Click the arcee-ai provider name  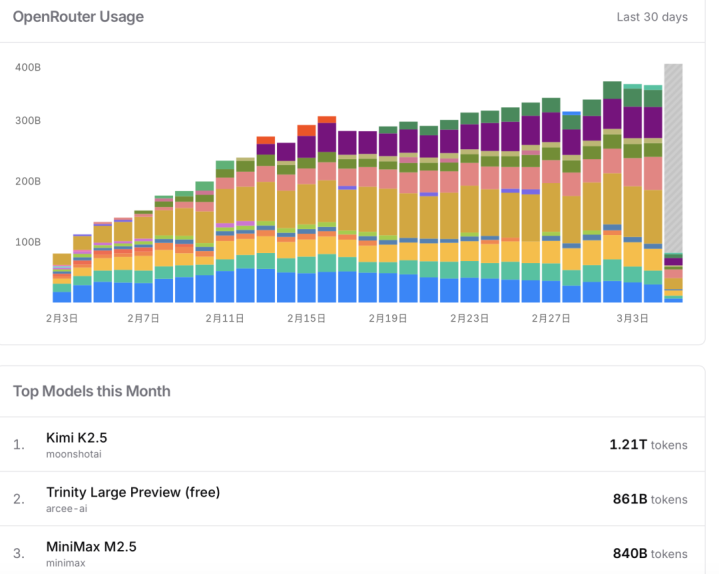66,509
